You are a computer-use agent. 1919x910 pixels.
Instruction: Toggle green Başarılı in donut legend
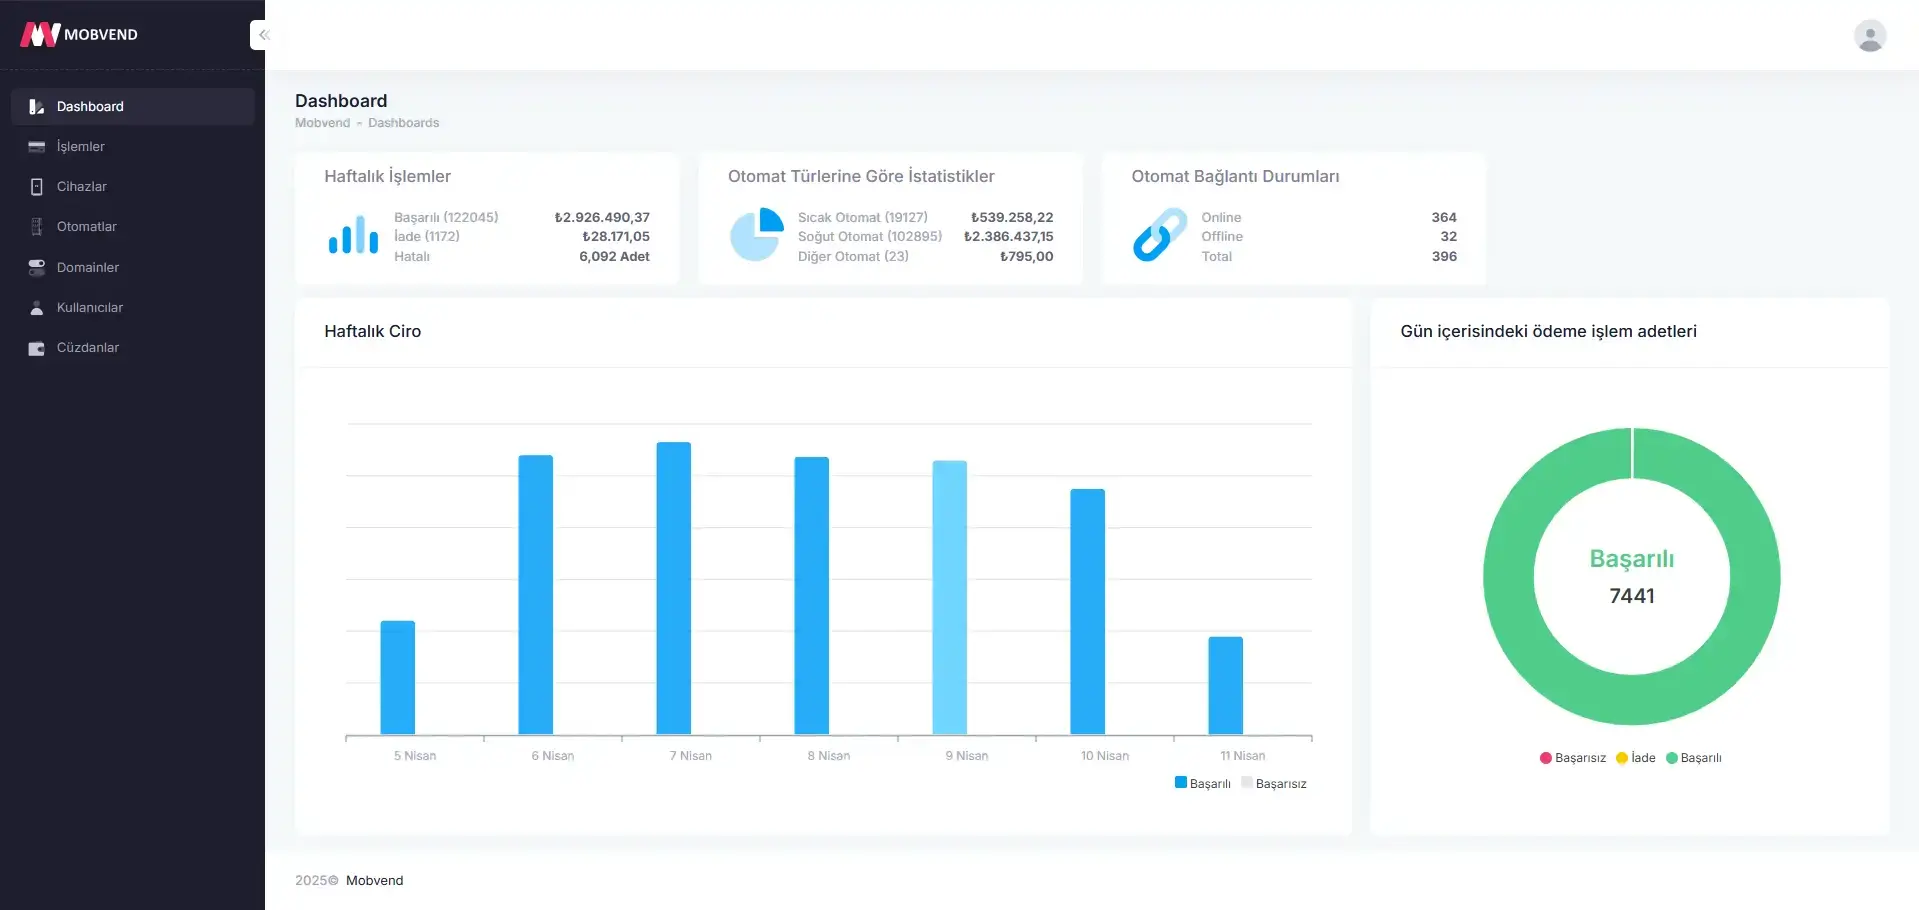click(1693, 758)
